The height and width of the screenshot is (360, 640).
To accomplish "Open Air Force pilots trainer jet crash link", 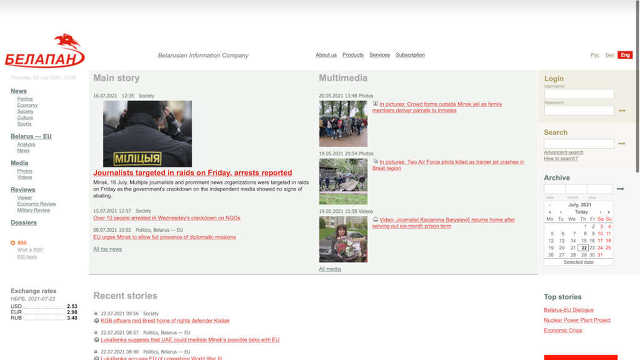I will 448,165.
